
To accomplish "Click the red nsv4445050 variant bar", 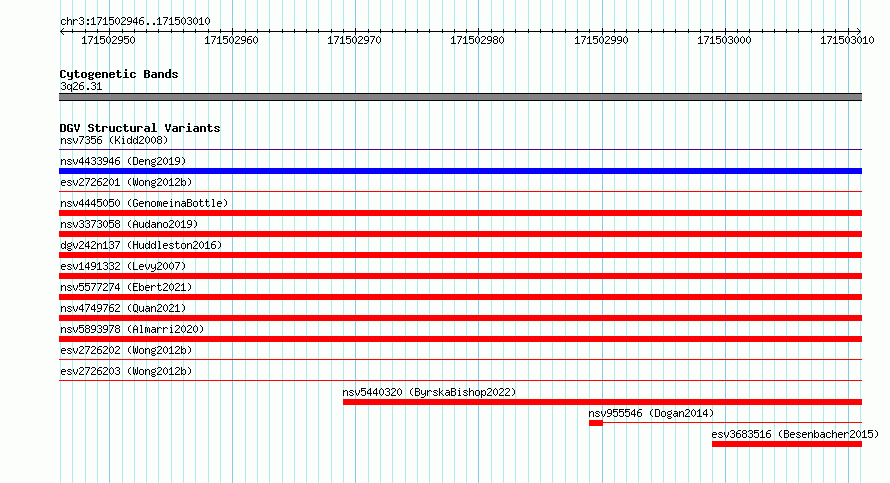I will pos(460,213).
